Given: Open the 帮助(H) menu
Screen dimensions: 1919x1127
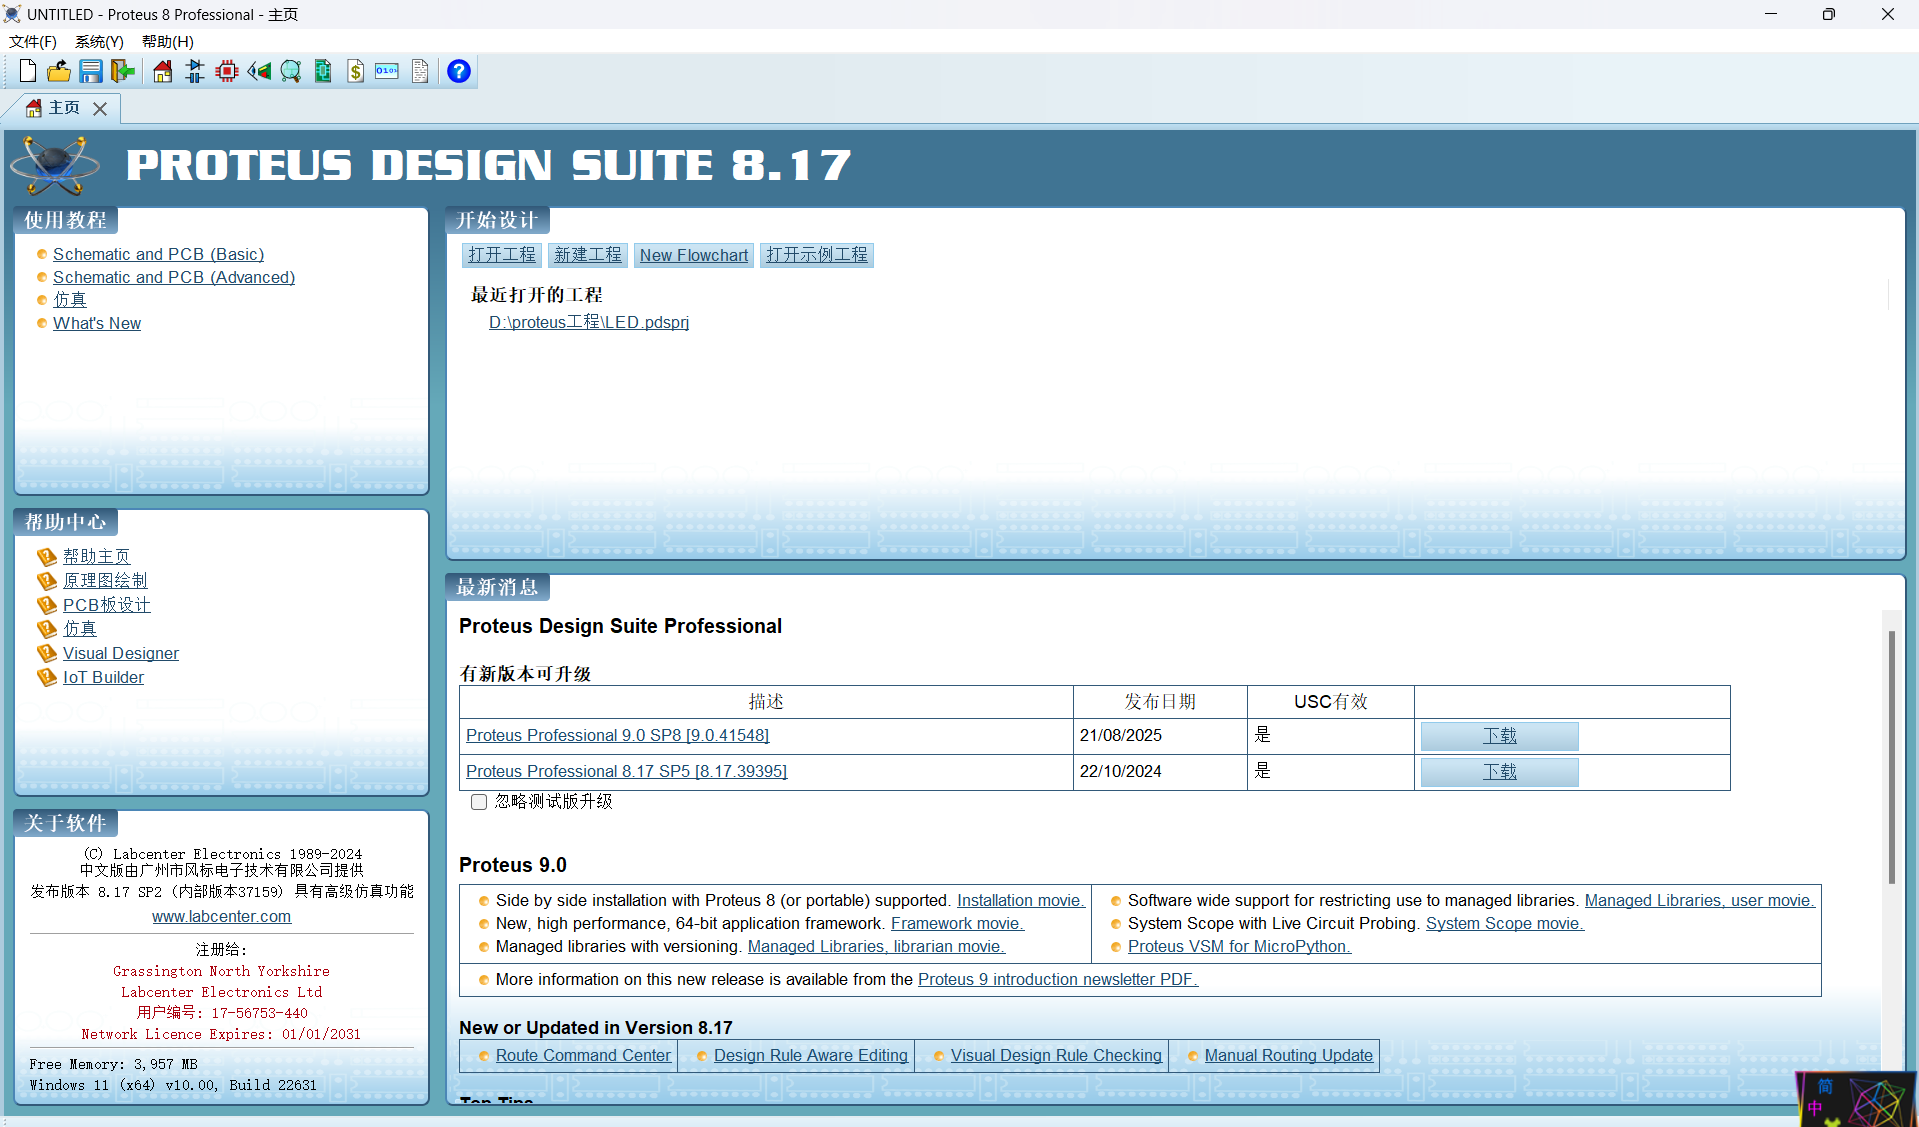Looking at the screenshot, I should tap(168, 41).
